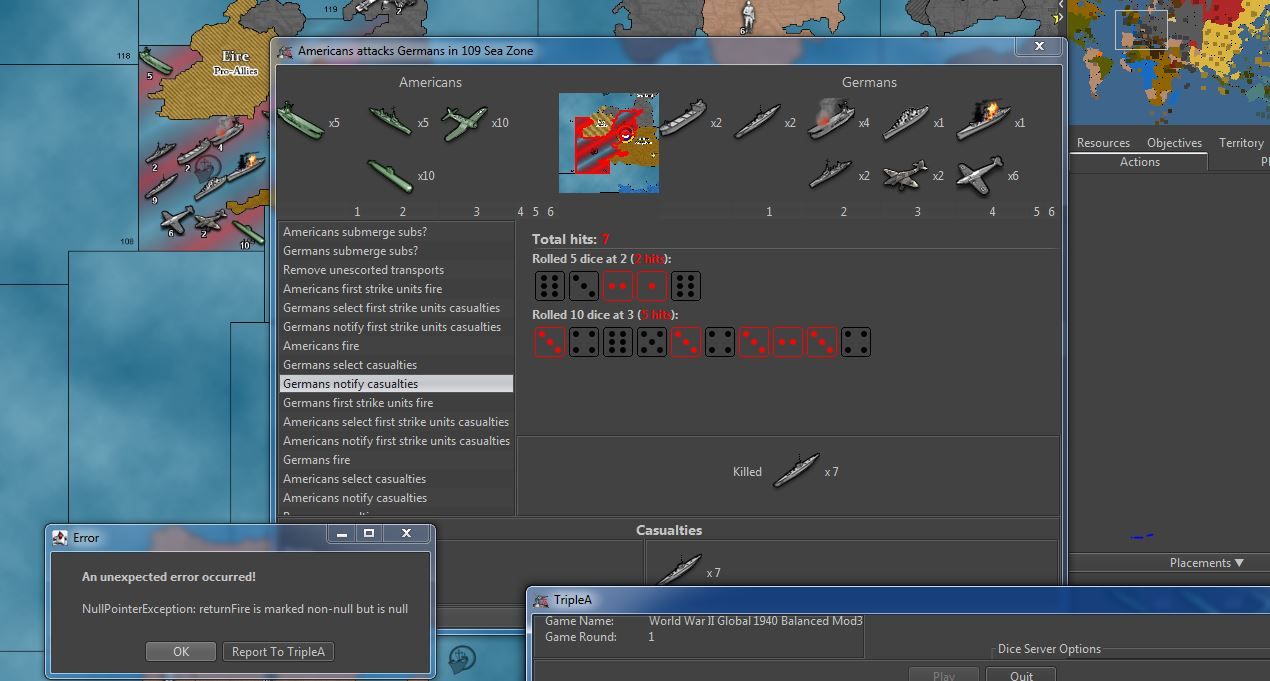Click the damaged German carrier x4 icon
The width and height of the screenshot is (1270, 681).
click(829, 121)
